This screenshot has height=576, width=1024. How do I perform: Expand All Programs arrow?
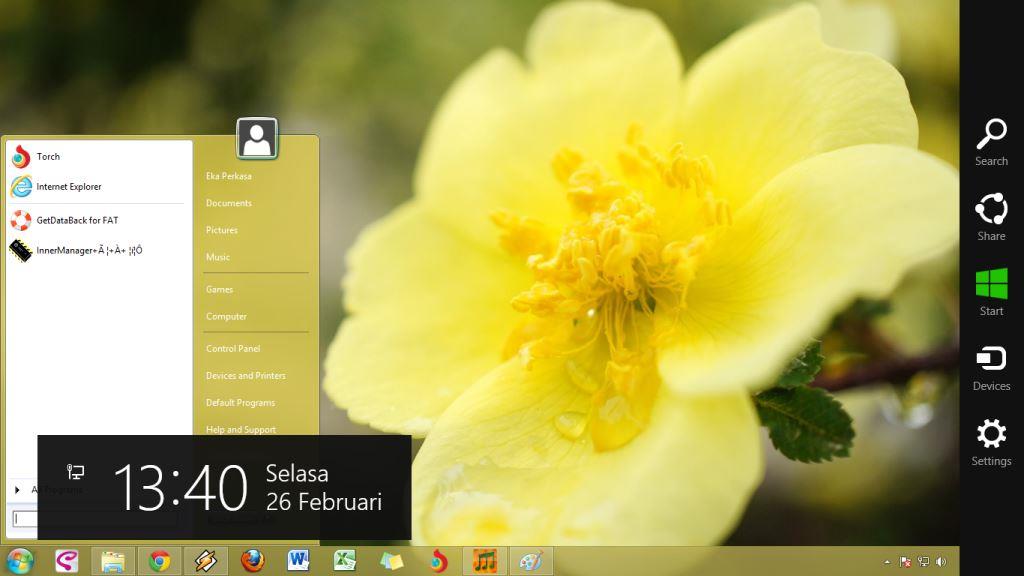point(17,489)
